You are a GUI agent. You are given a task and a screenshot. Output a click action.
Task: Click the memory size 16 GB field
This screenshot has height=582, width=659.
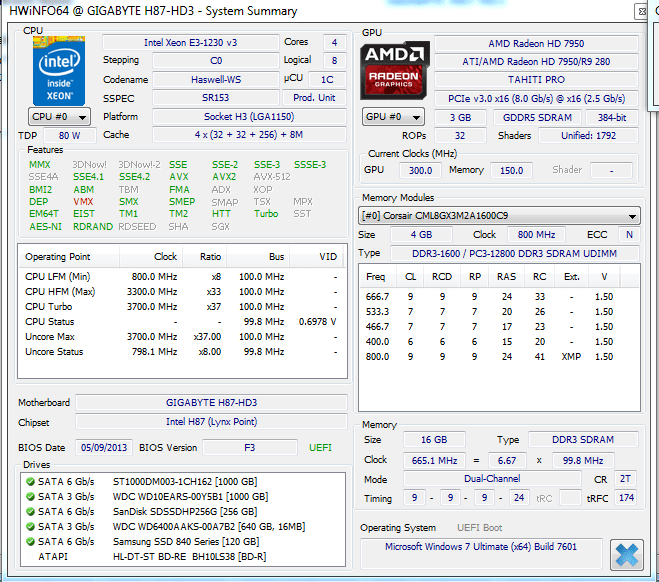[434, 440]
